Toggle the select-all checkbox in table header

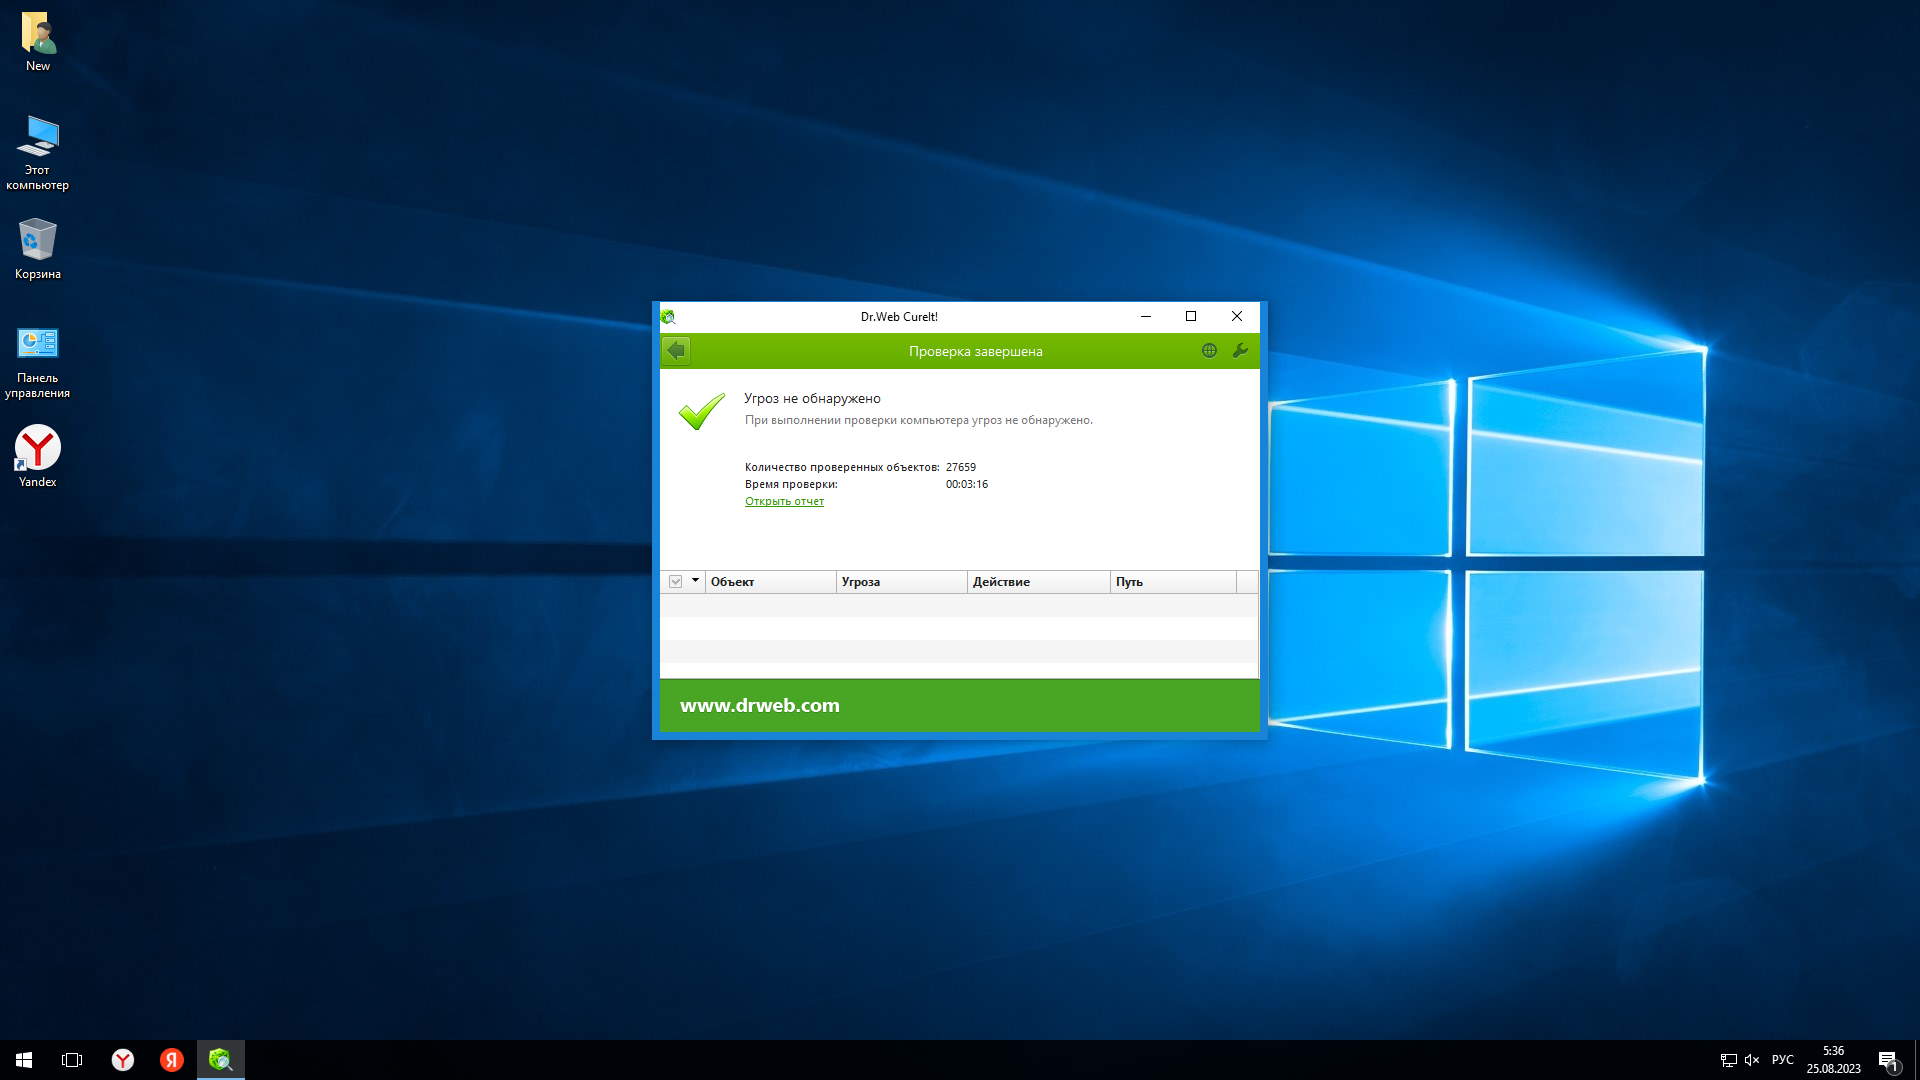pyautogui.click(x=676, y=582)
